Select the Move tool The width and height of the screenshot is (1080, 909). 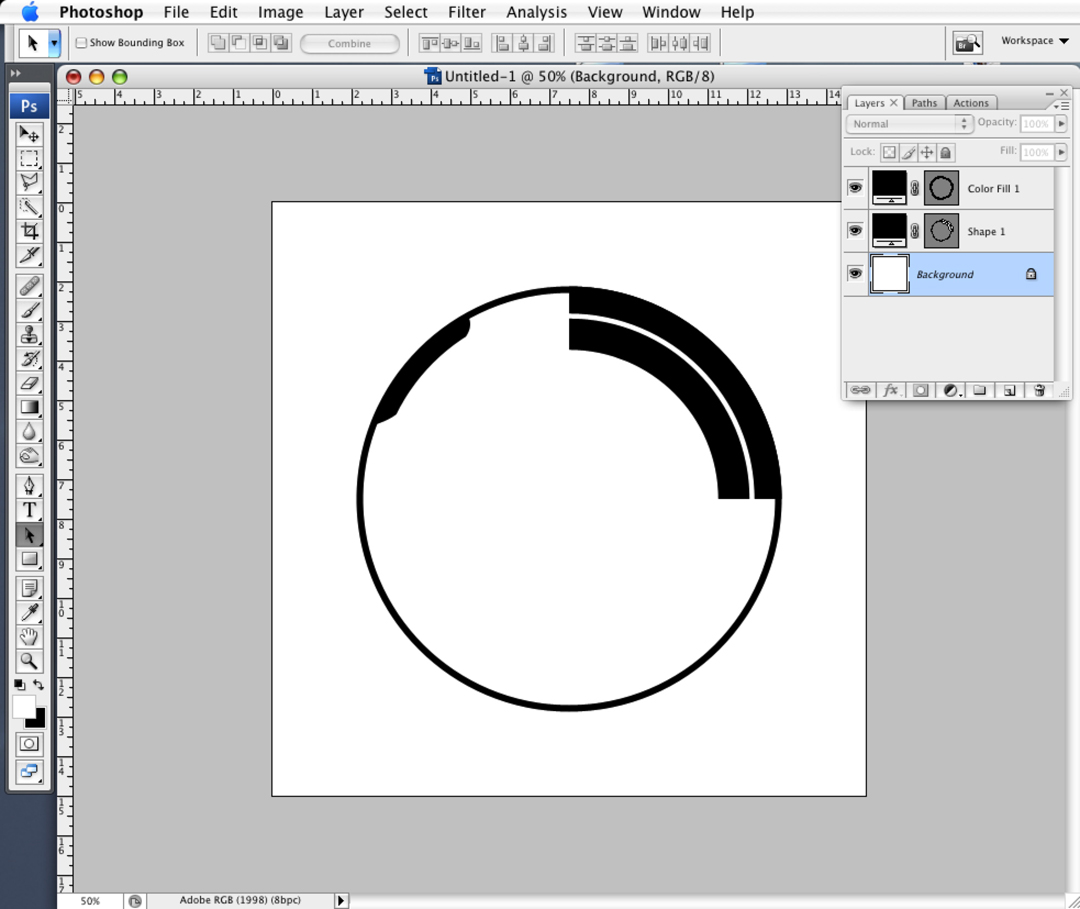click(28, 135)
